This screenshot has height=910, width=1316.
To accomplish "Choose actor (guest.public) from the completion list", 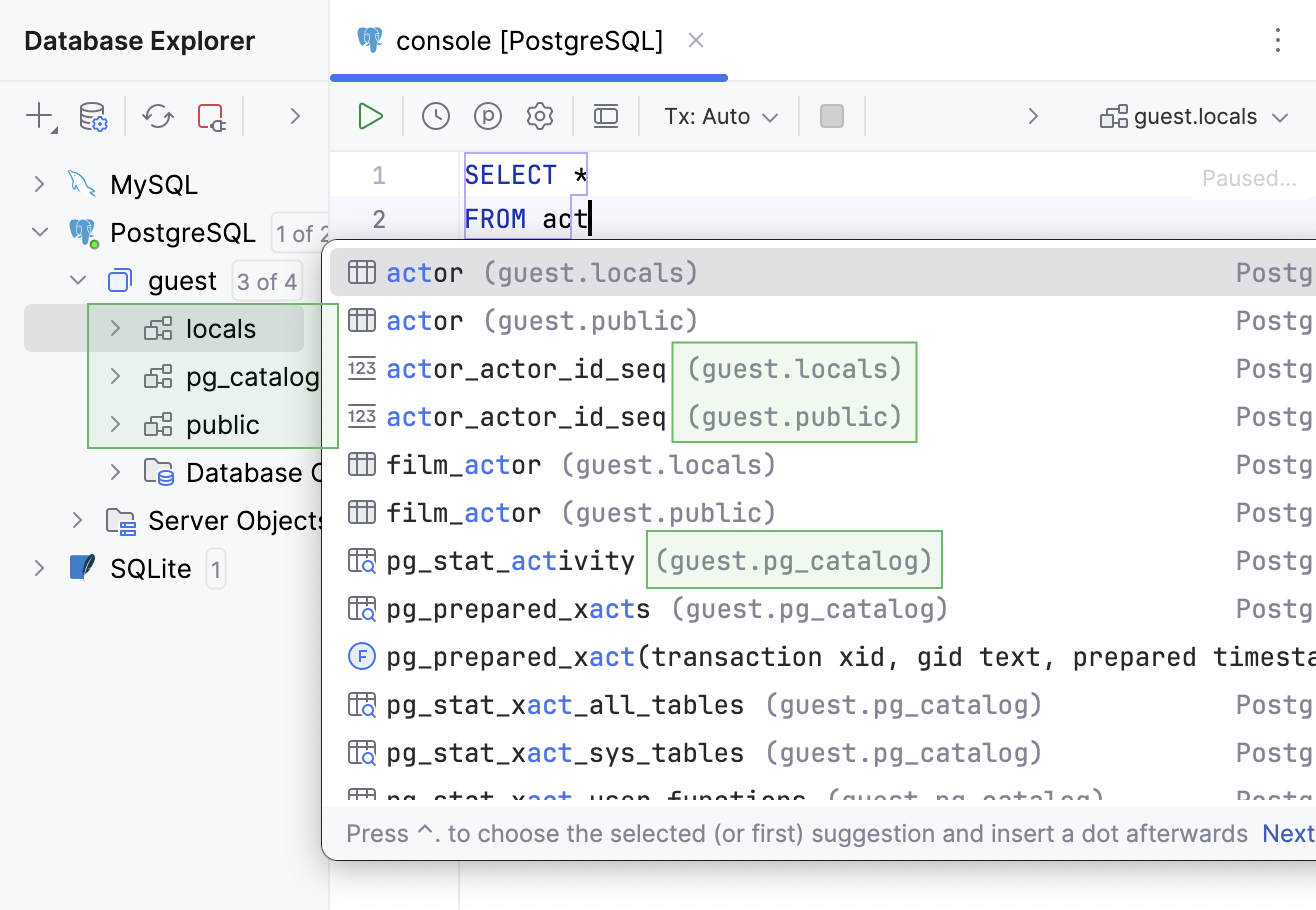I will coord(541,321).
